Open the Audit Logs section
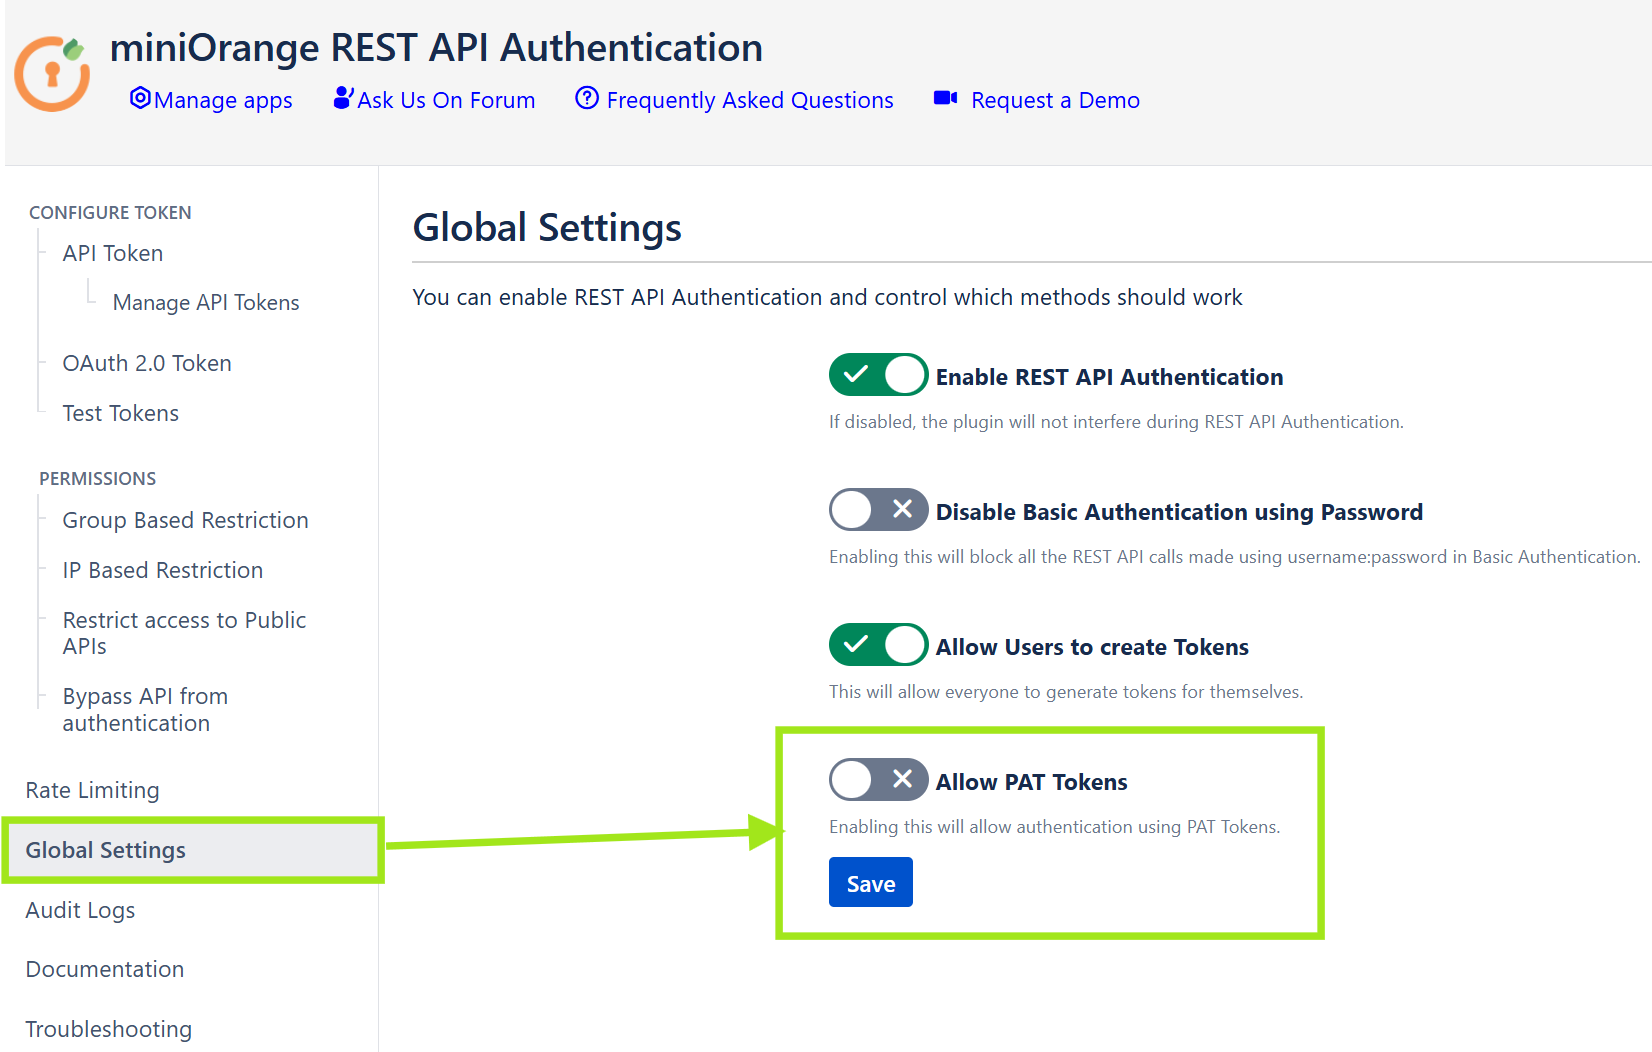 coord(80,910)
